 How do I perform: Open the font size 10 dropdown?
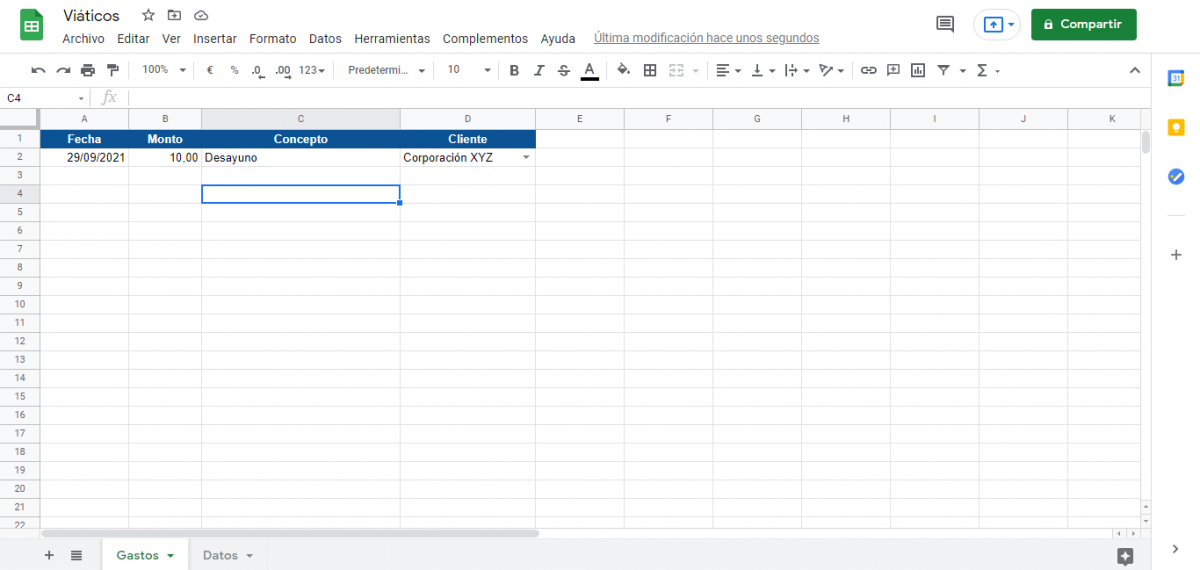469,70
